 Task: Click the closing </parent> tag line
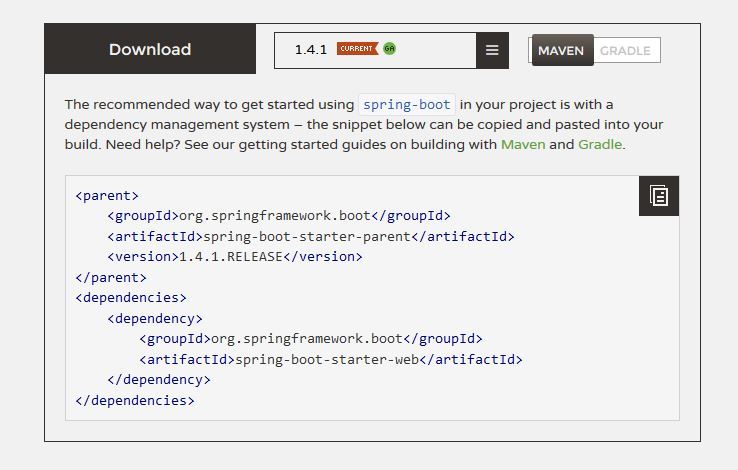(x=111, y=277)
